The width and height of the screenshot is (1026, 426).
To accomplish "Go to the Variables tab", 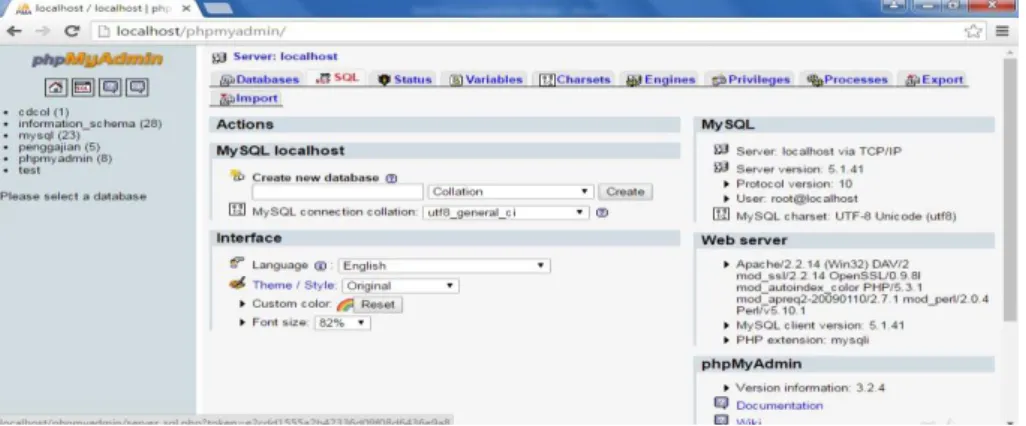I will [486, 80].
